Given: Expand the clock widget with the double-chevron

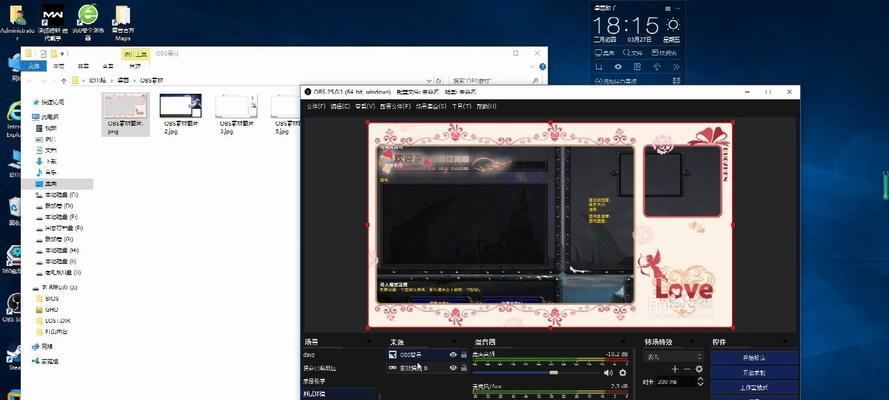Looking at the screenshot, I should point(676,67).
